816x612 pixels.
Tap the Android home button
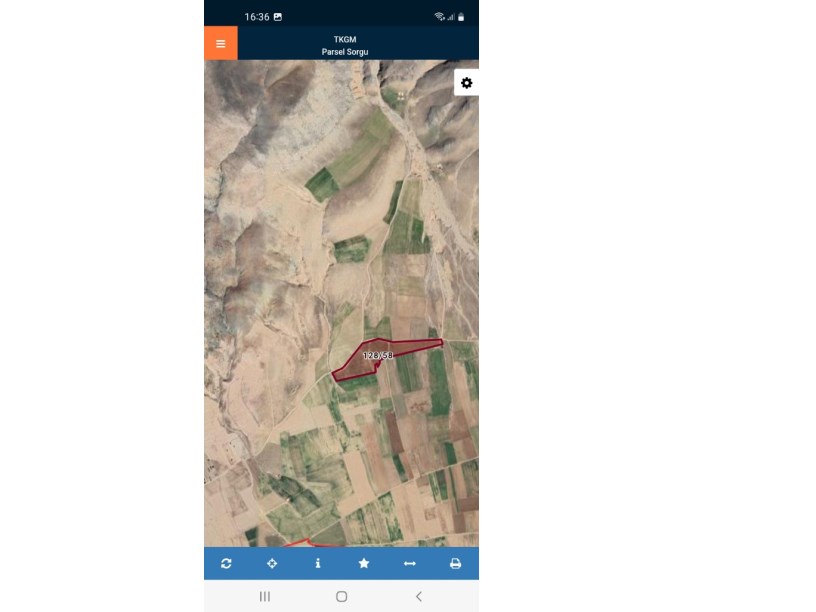(341, 596)
